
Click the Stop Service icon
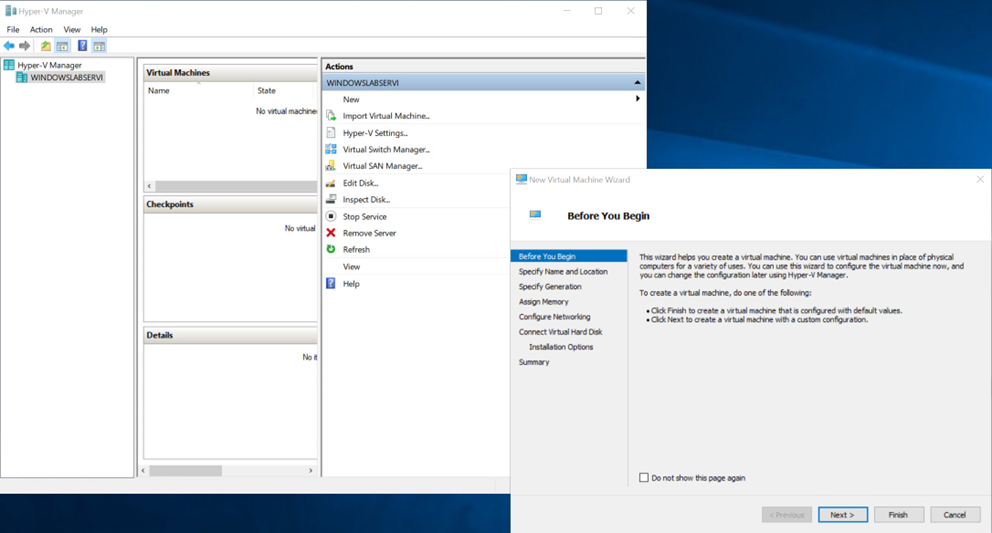(331, 216)
